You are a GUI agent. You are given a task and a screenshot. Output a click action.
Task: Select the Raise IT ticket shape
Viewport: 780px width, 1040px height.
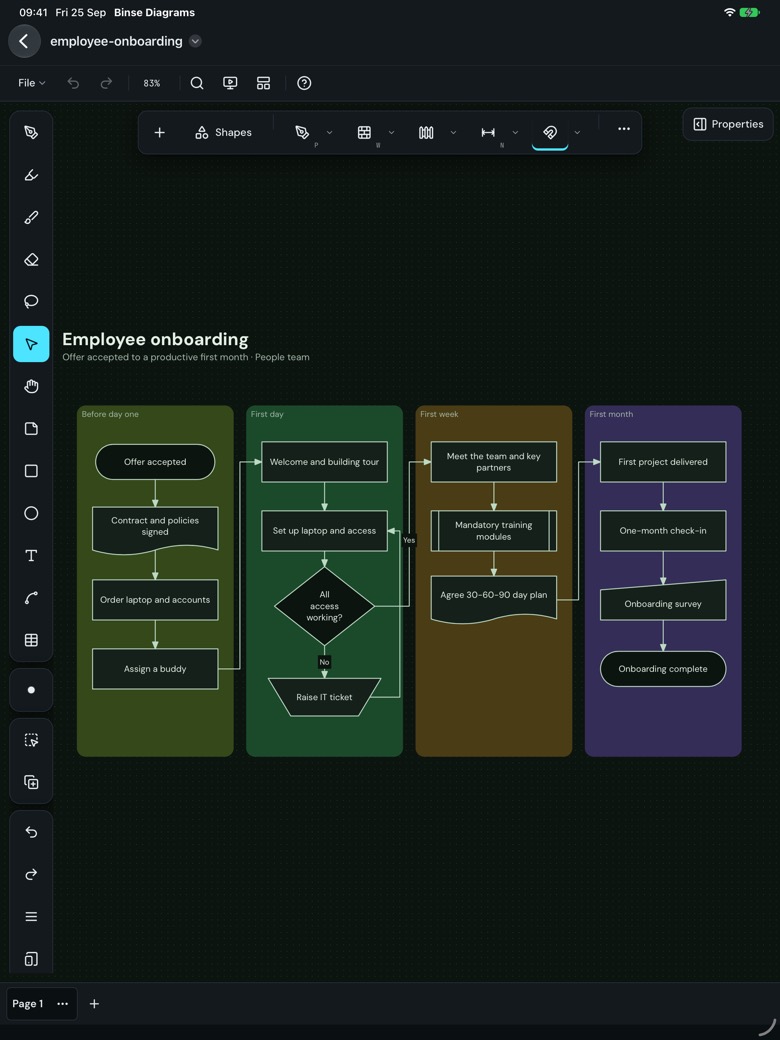[x=324, y=697]
